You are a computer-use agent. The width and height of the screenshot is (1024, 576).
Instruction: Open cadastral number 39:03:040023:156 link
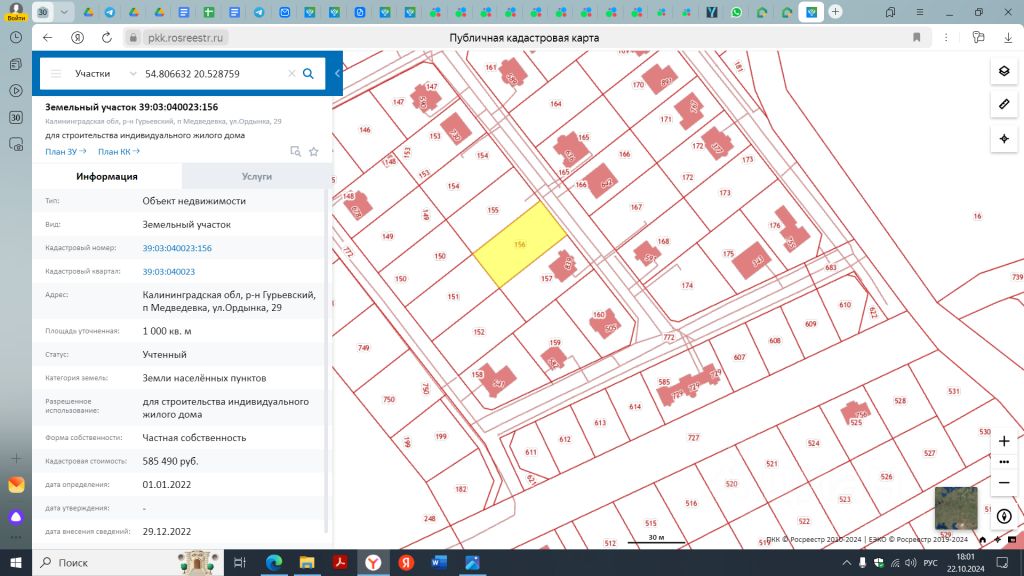[x=177, y=248]
